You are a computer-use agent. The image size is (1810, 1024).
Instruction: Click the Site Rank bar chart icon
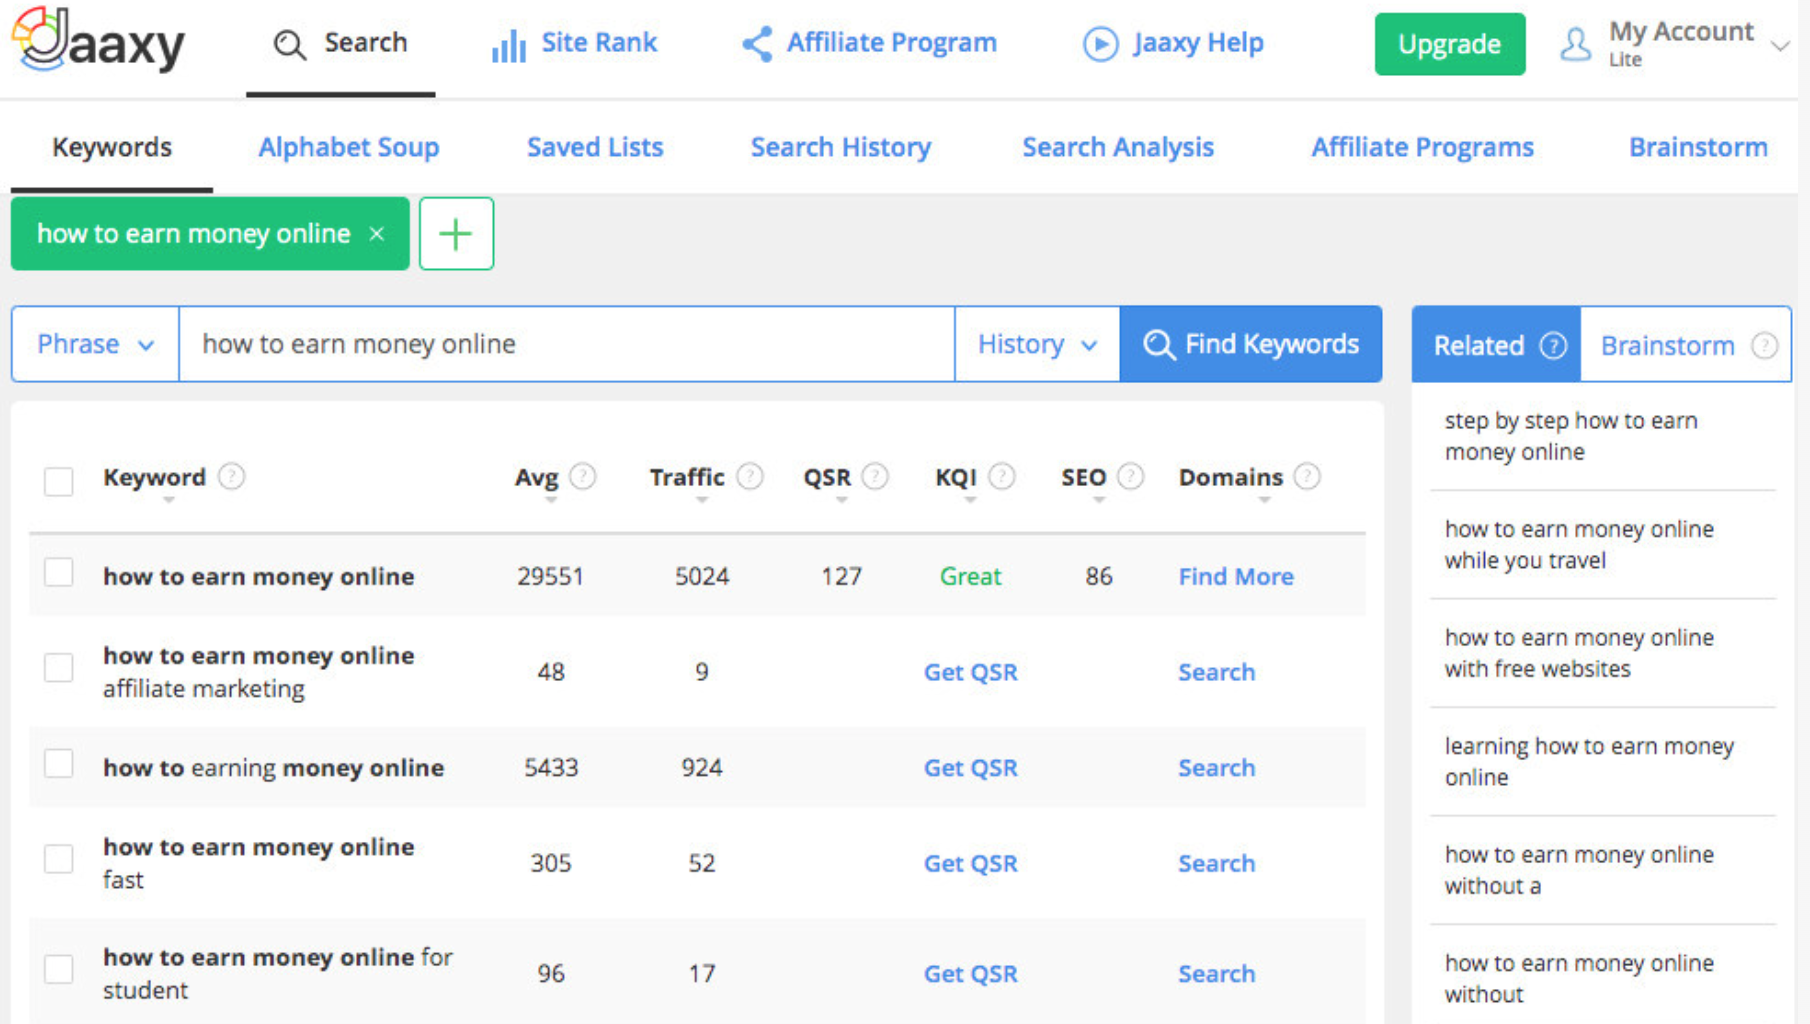coord(509,45)
